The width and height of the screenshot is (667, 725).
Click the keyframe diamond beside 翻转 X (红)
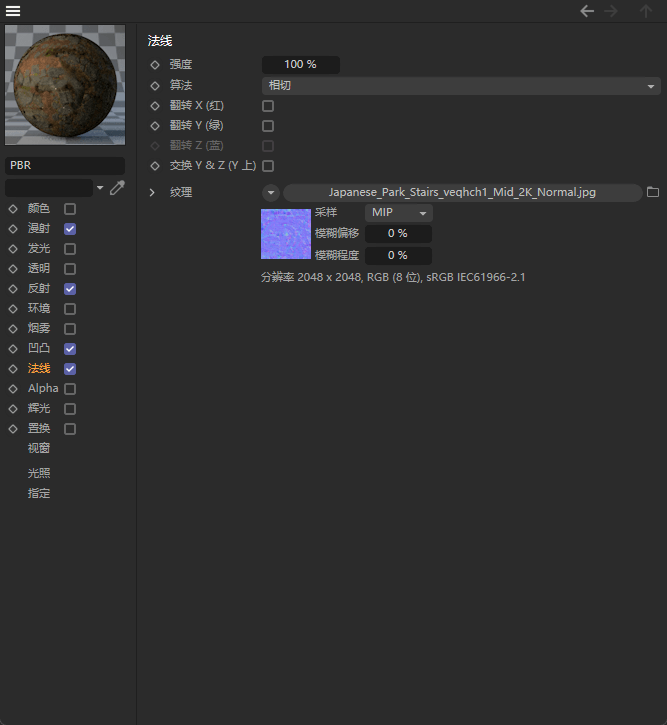click(155, 106)
